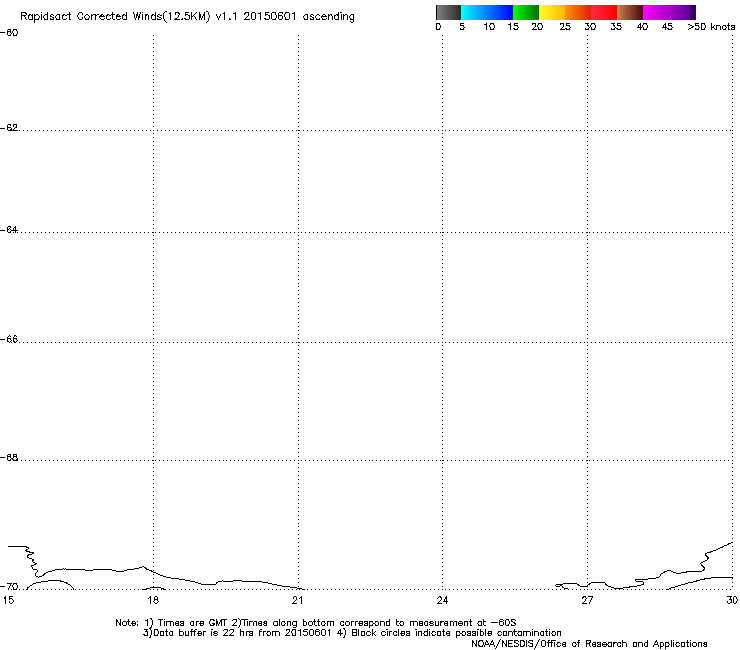Click the '18' longitude axis label
This screenshot has height=650, width=740.
[x=153, y=600]
